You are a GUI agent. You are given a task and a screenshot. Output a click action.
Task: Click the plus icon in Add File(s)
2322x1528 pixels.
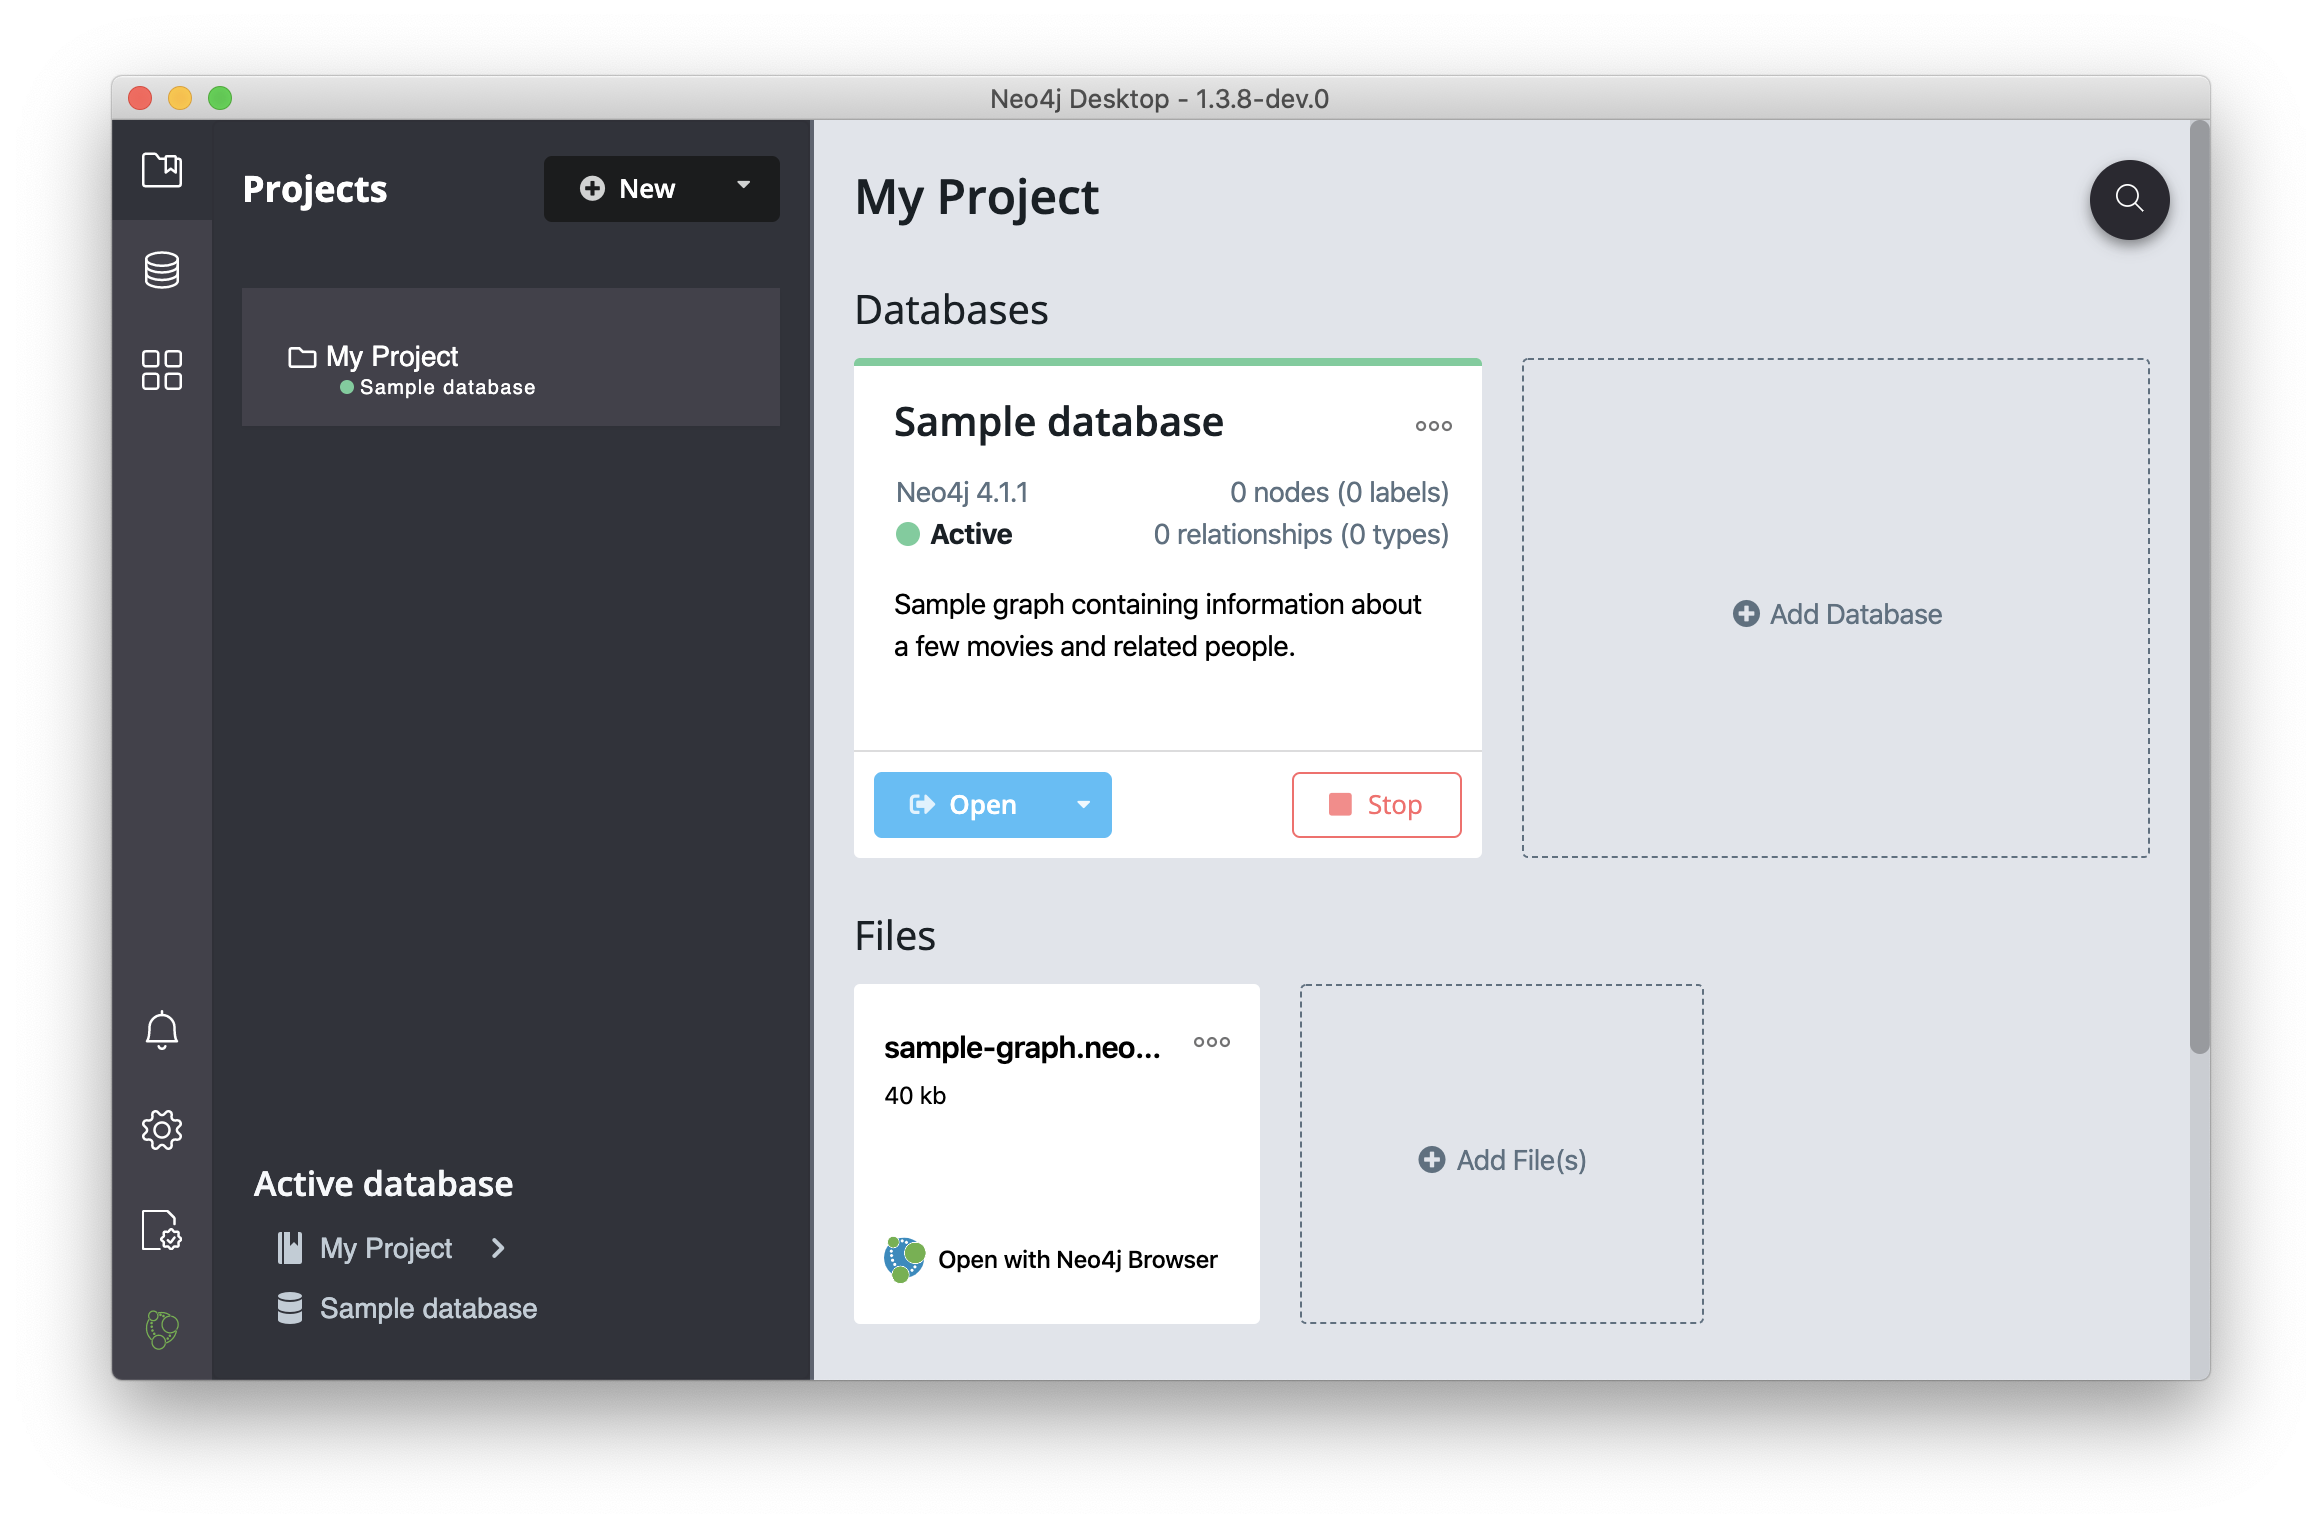(x=1432, y=1160)
